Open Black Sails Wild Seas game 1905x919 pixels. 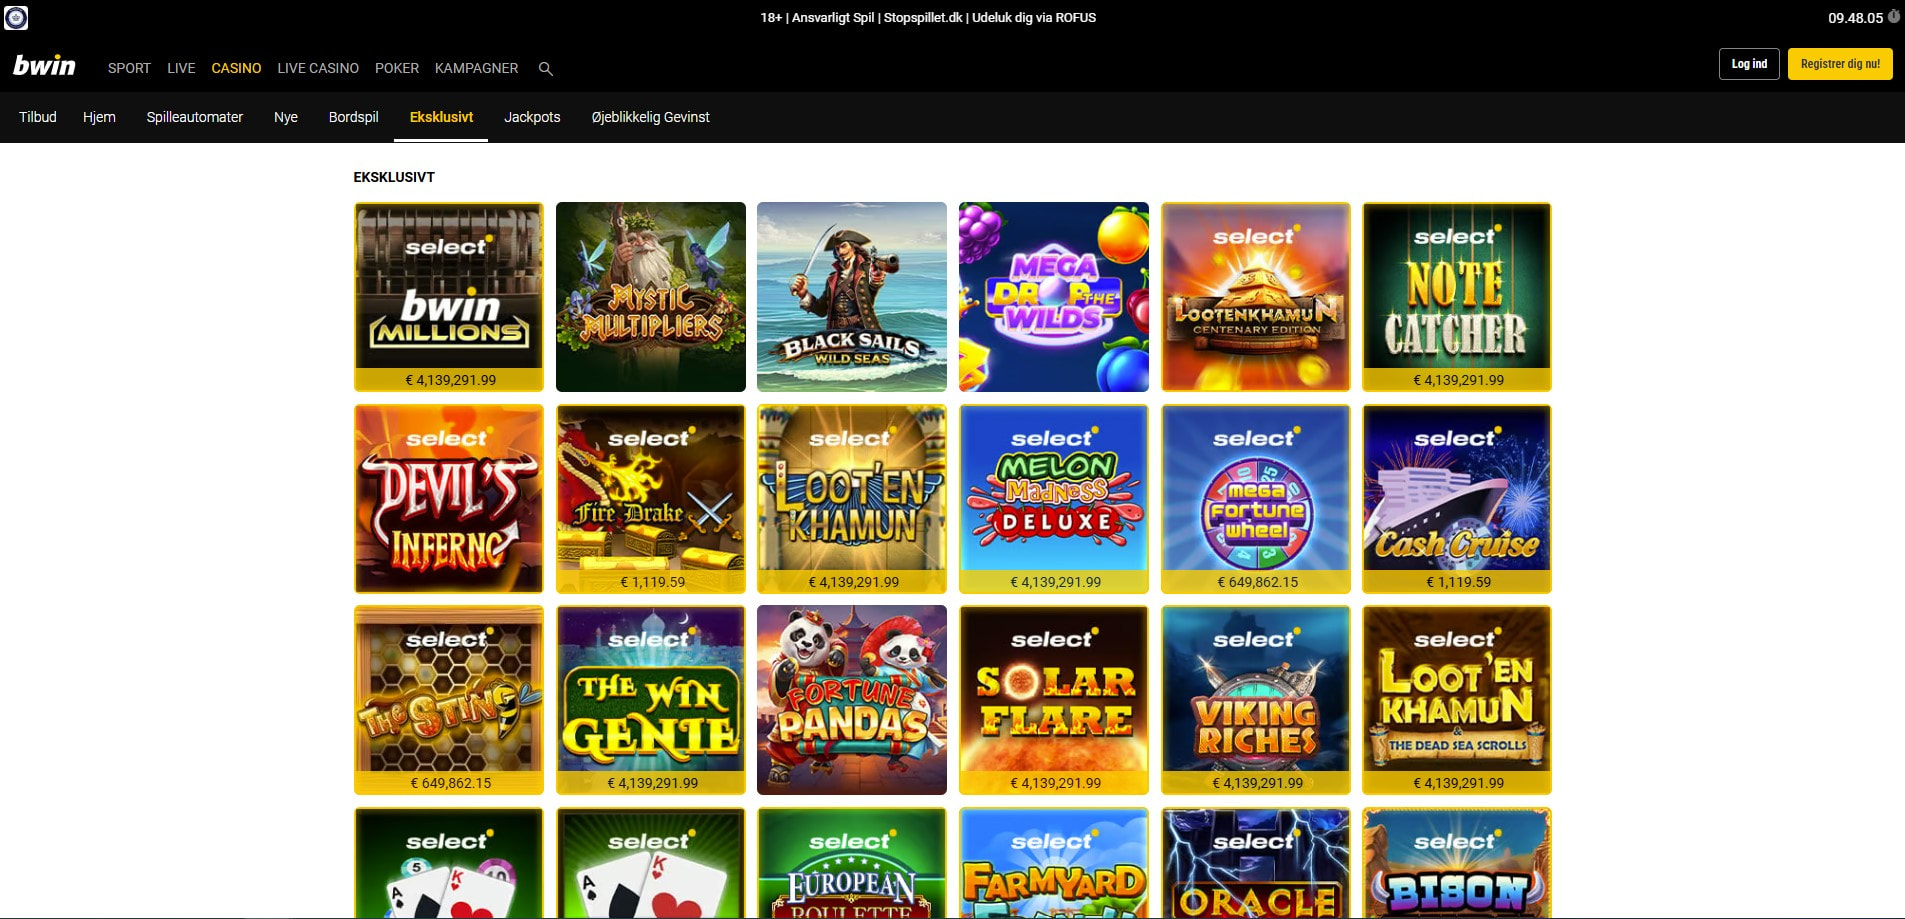click(852, 297)
